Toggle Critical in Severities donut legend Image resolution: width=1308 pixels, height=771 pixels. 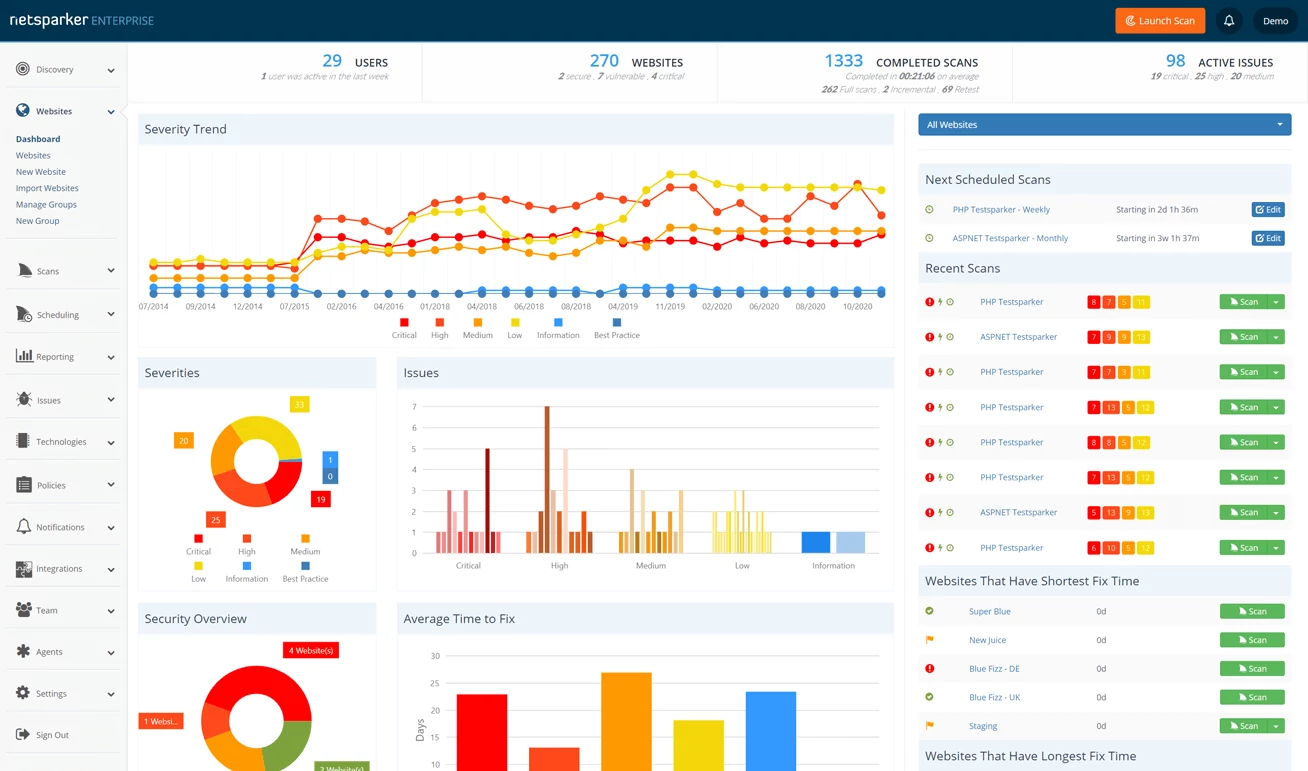click(198, 545)
